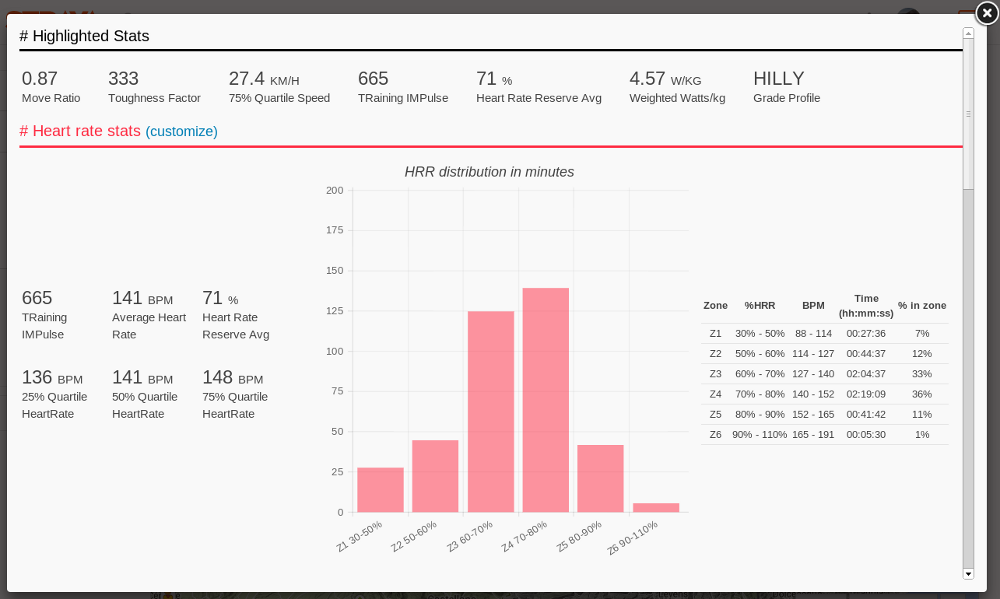Screen dimensions: 1000x599
Task: Click the scrollbar up arrow
Action: point(968,33)
